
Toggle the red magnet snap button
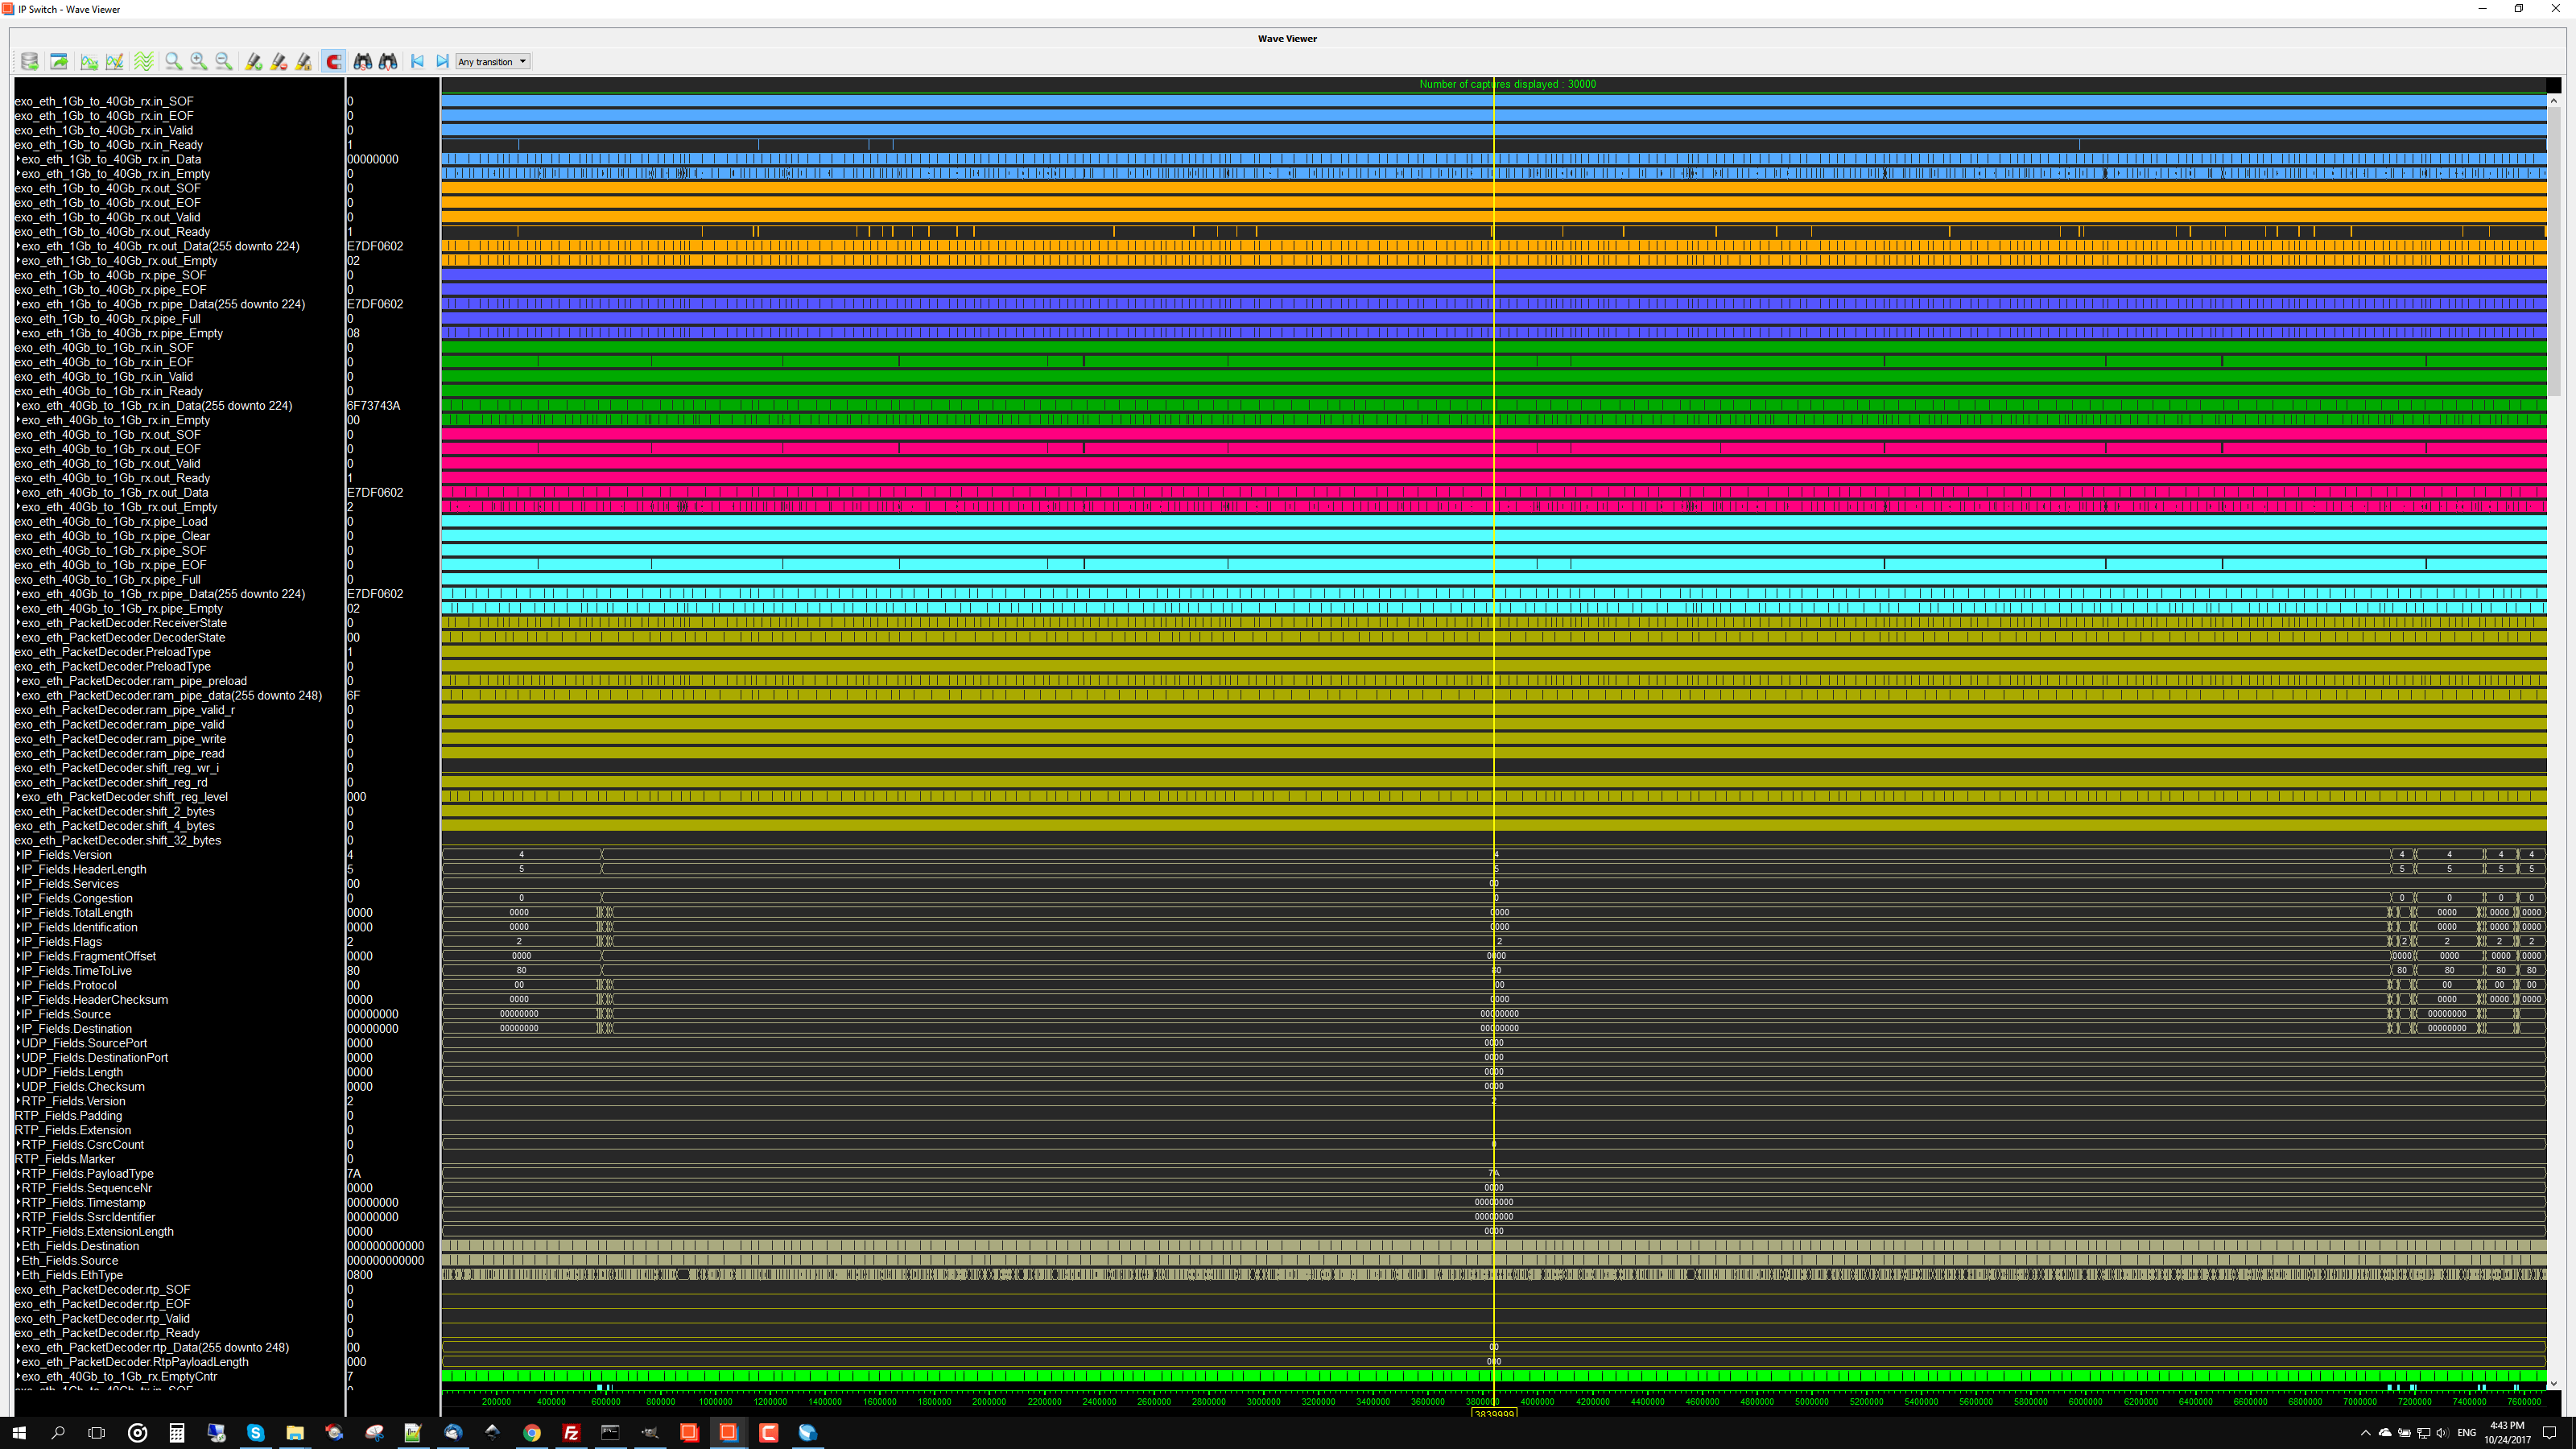pos(334,62)
